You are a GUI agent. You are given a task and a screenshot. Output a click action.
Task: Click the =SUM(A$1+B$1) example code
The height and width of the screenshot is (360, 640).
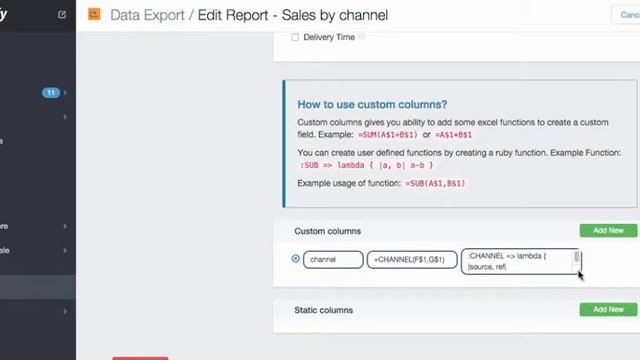coord(388,135)
